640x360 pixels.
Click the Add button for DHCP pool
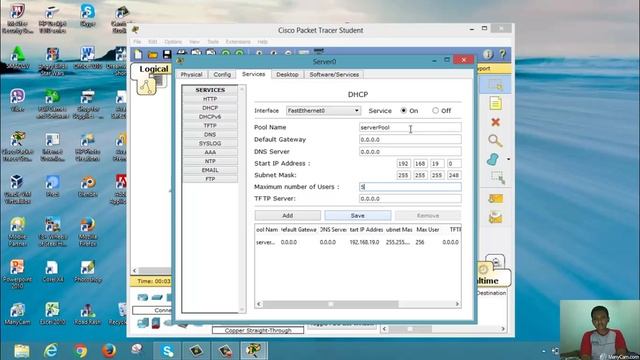tap(287, 216)
